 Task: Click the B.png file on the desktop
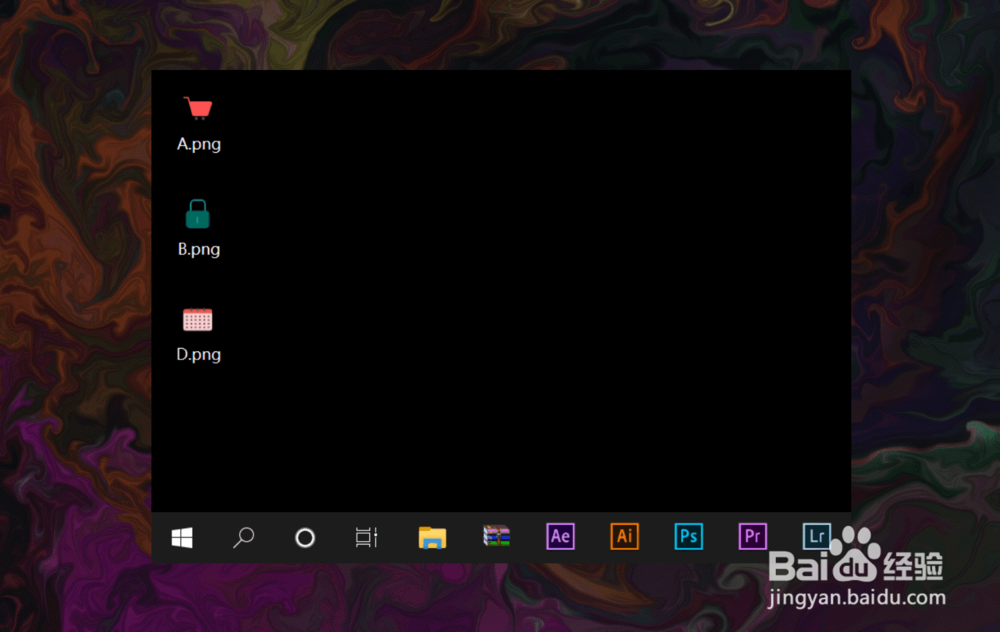pos(198,248)
